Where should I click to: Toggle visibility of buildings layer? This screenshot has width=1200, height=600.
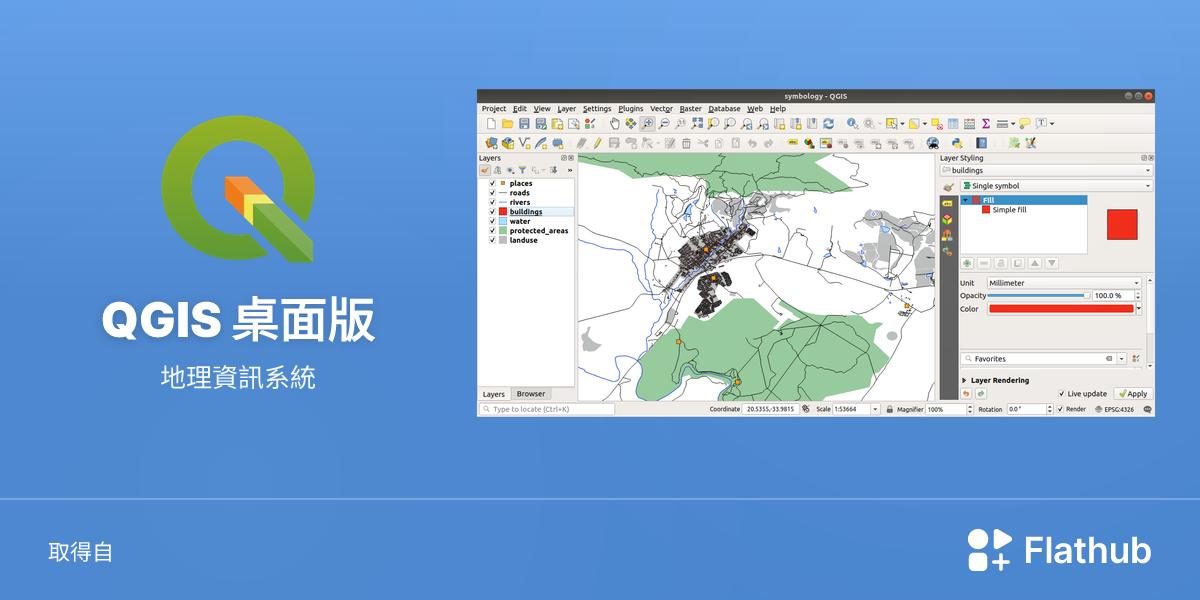[492, 212]
